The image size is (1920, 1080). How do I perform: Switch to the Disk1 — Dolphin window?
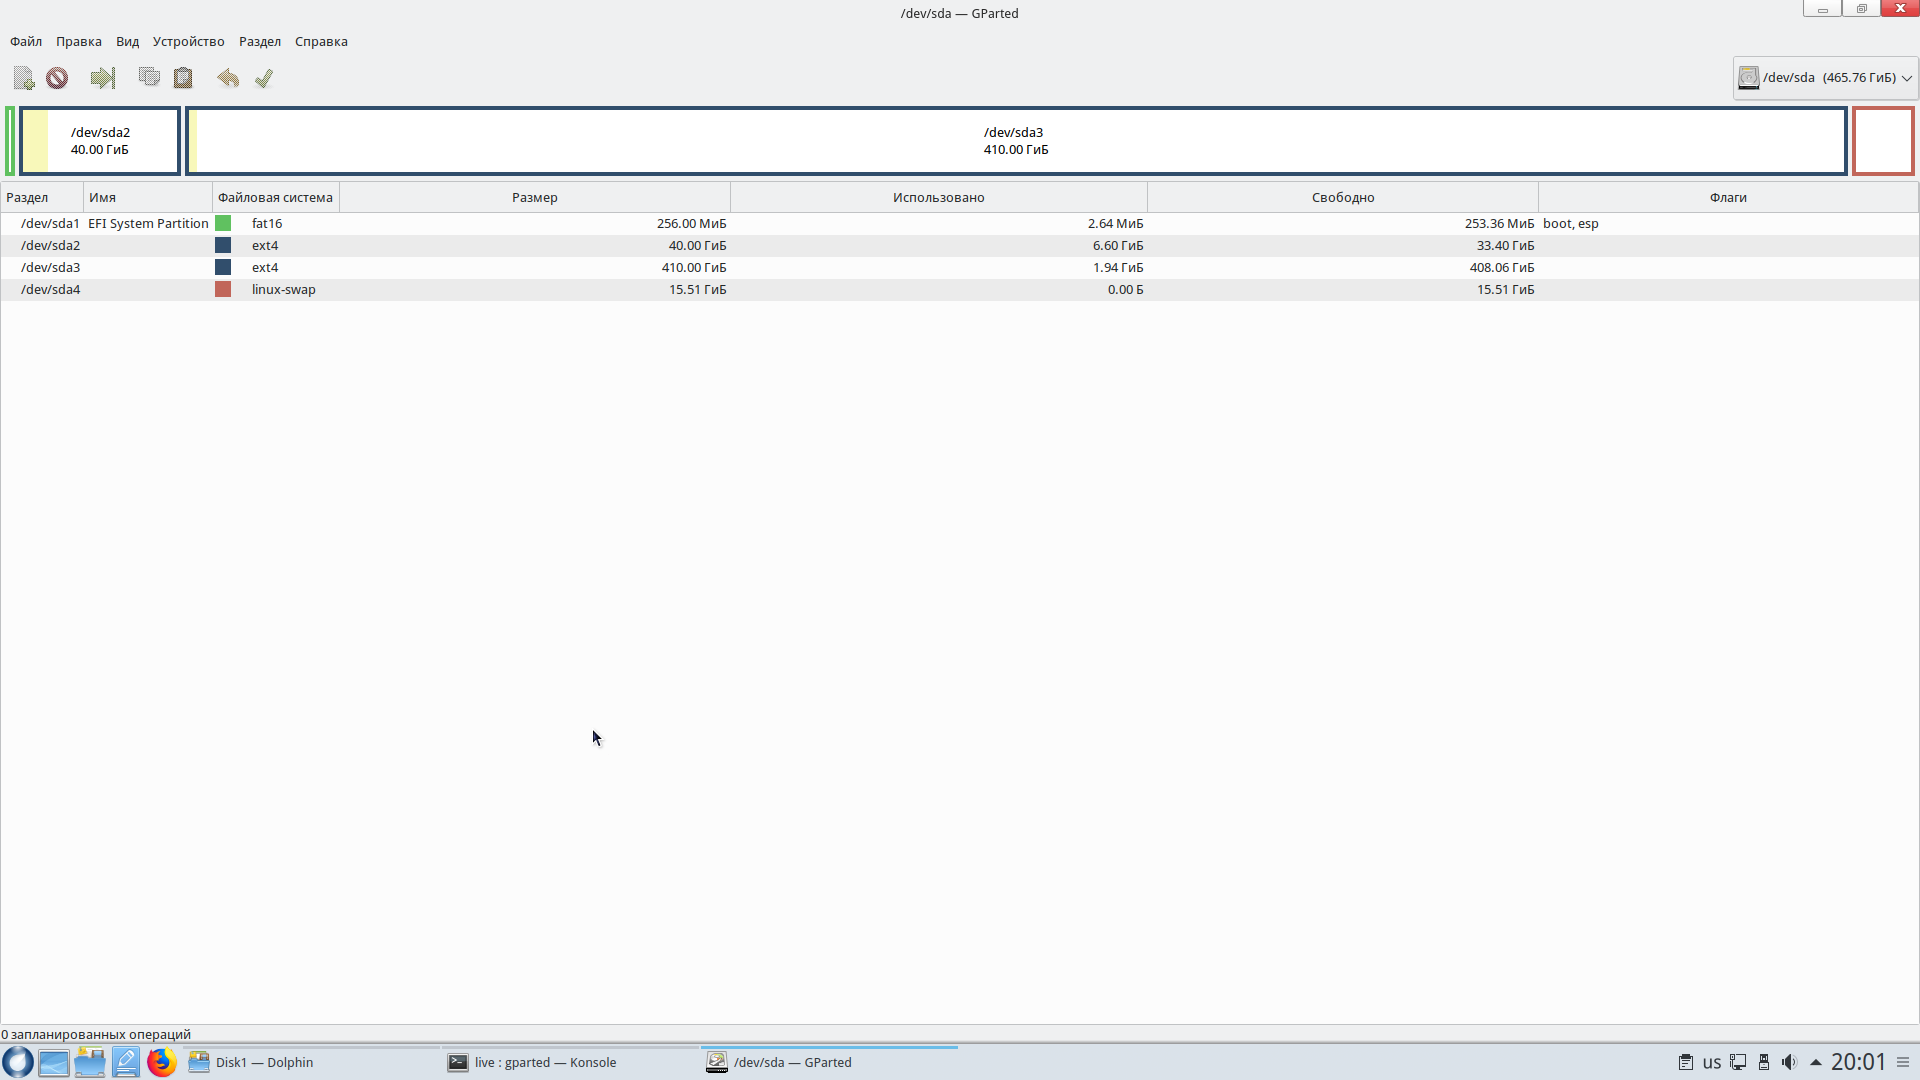(x=312, y=1062)
